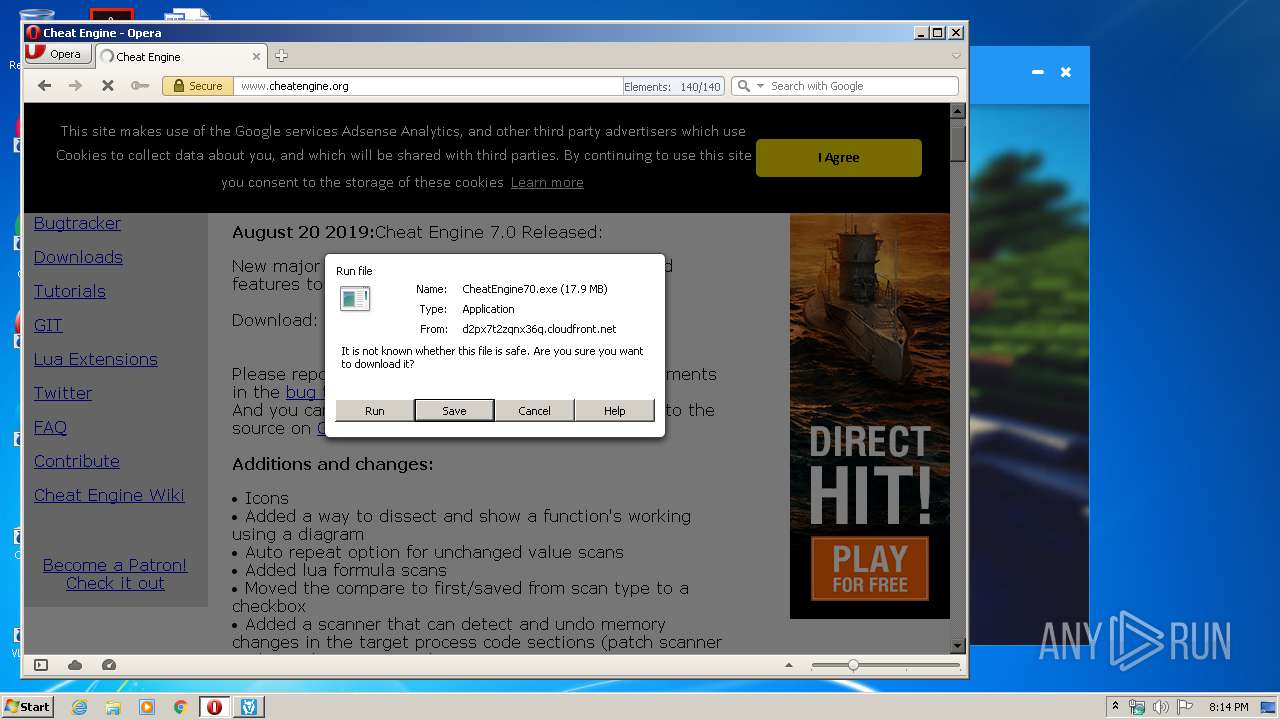Close the background blue window
The width and height of the screenshot is (1280, 720).
coord(1066,72)
